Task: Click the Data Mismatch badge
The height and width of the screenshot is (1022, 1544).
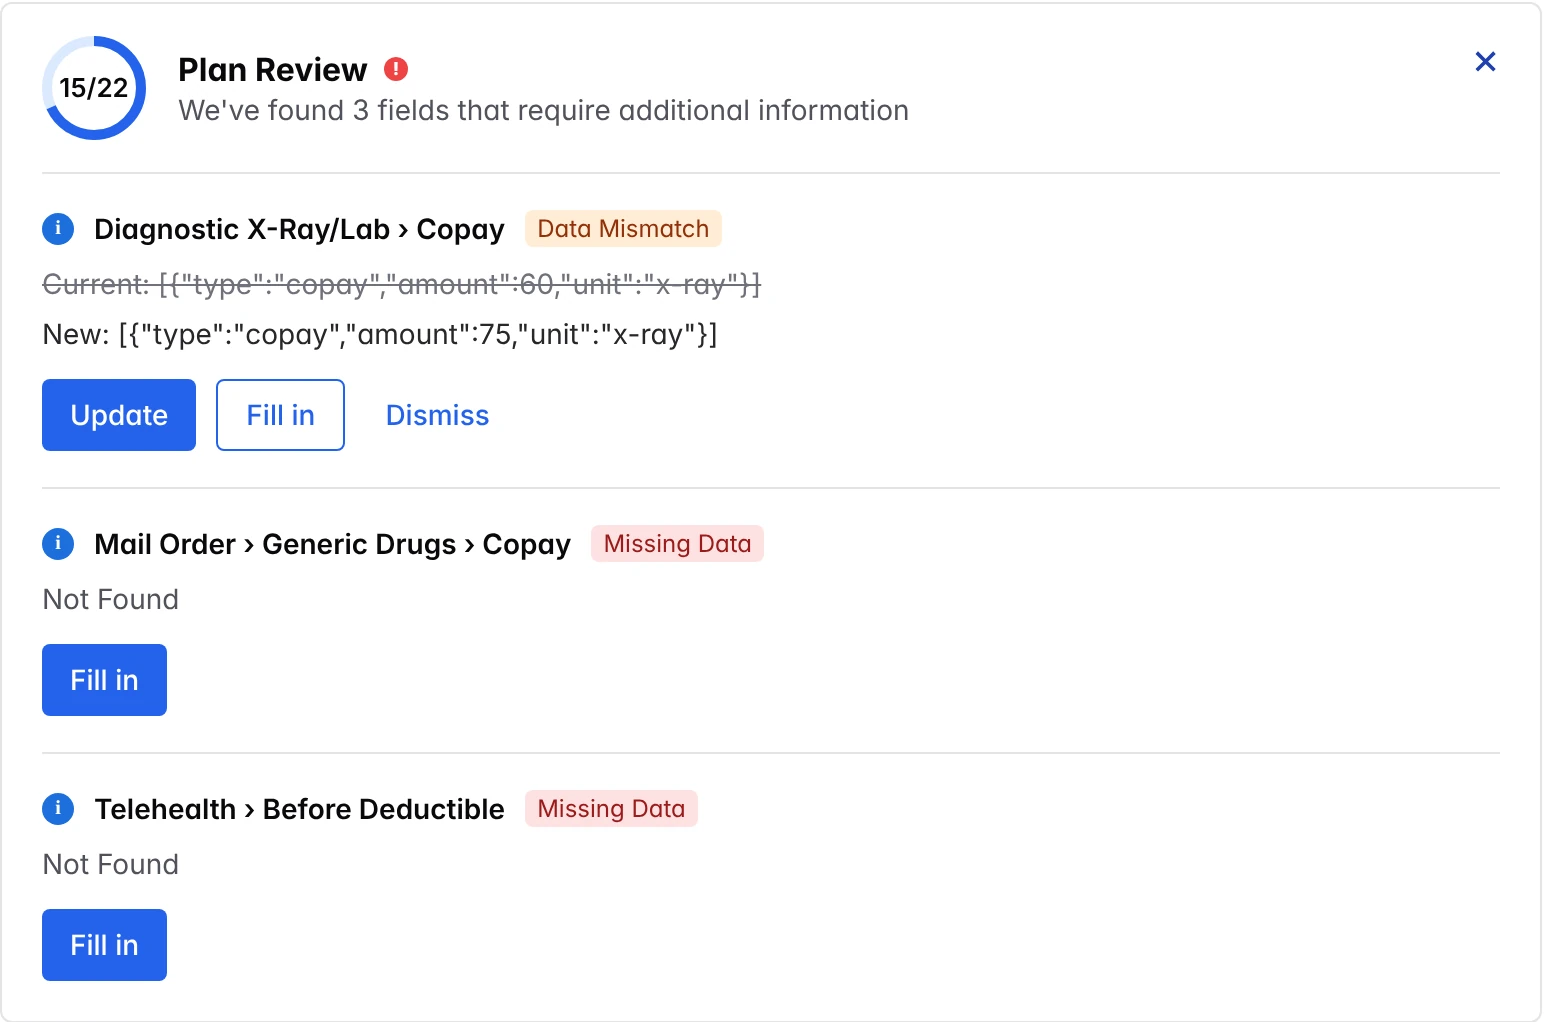Action: pos(623,229)
